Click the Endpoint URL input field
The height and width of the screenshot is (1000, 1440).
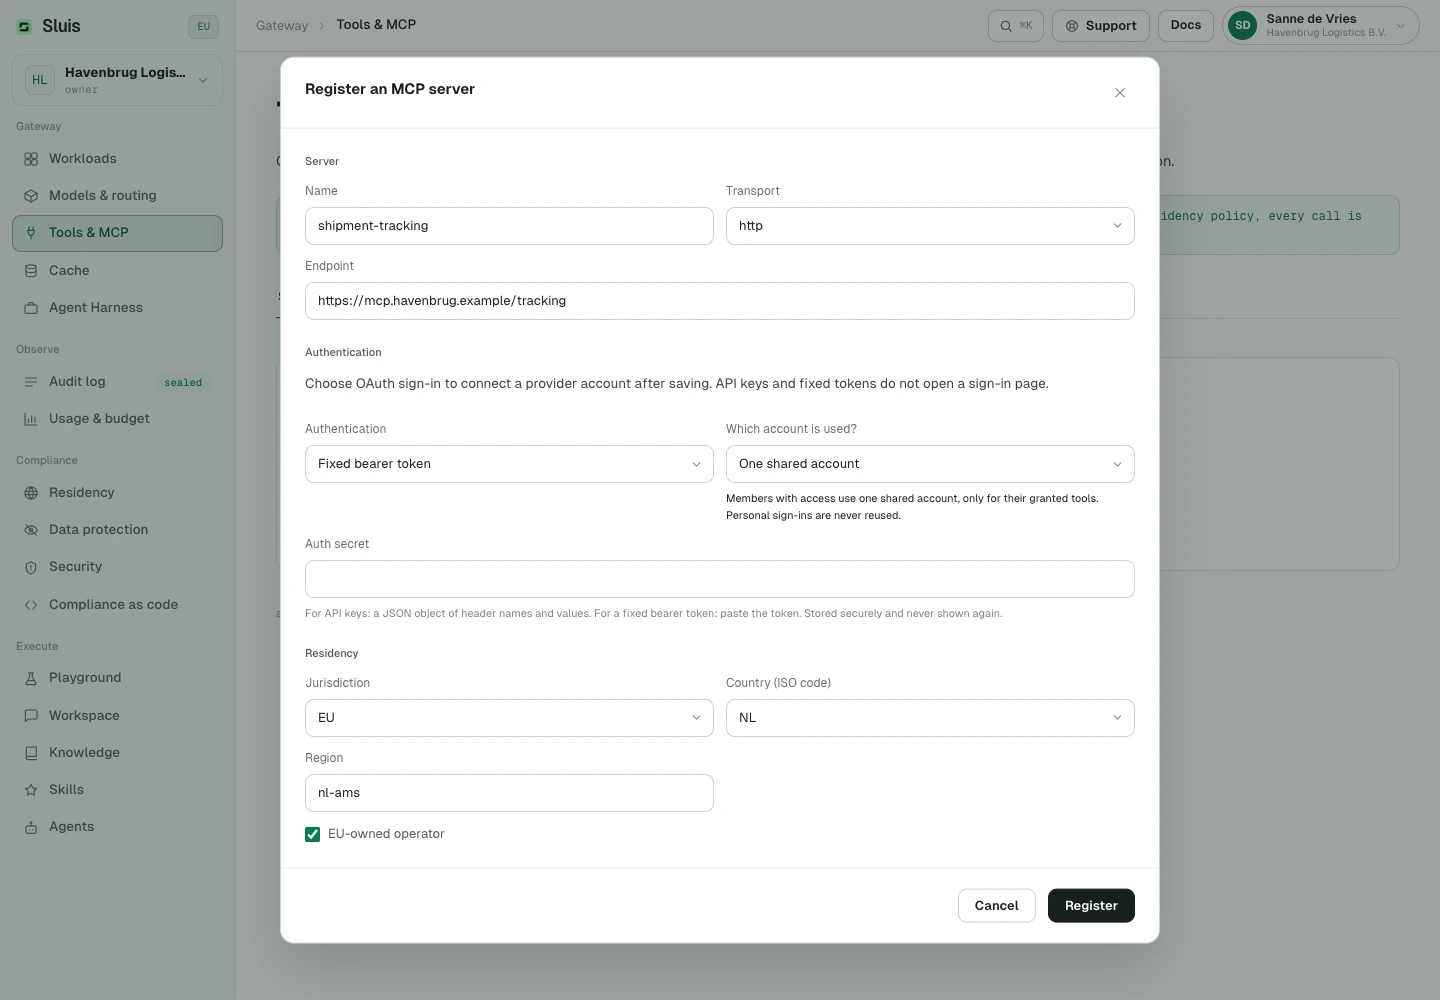720,301
